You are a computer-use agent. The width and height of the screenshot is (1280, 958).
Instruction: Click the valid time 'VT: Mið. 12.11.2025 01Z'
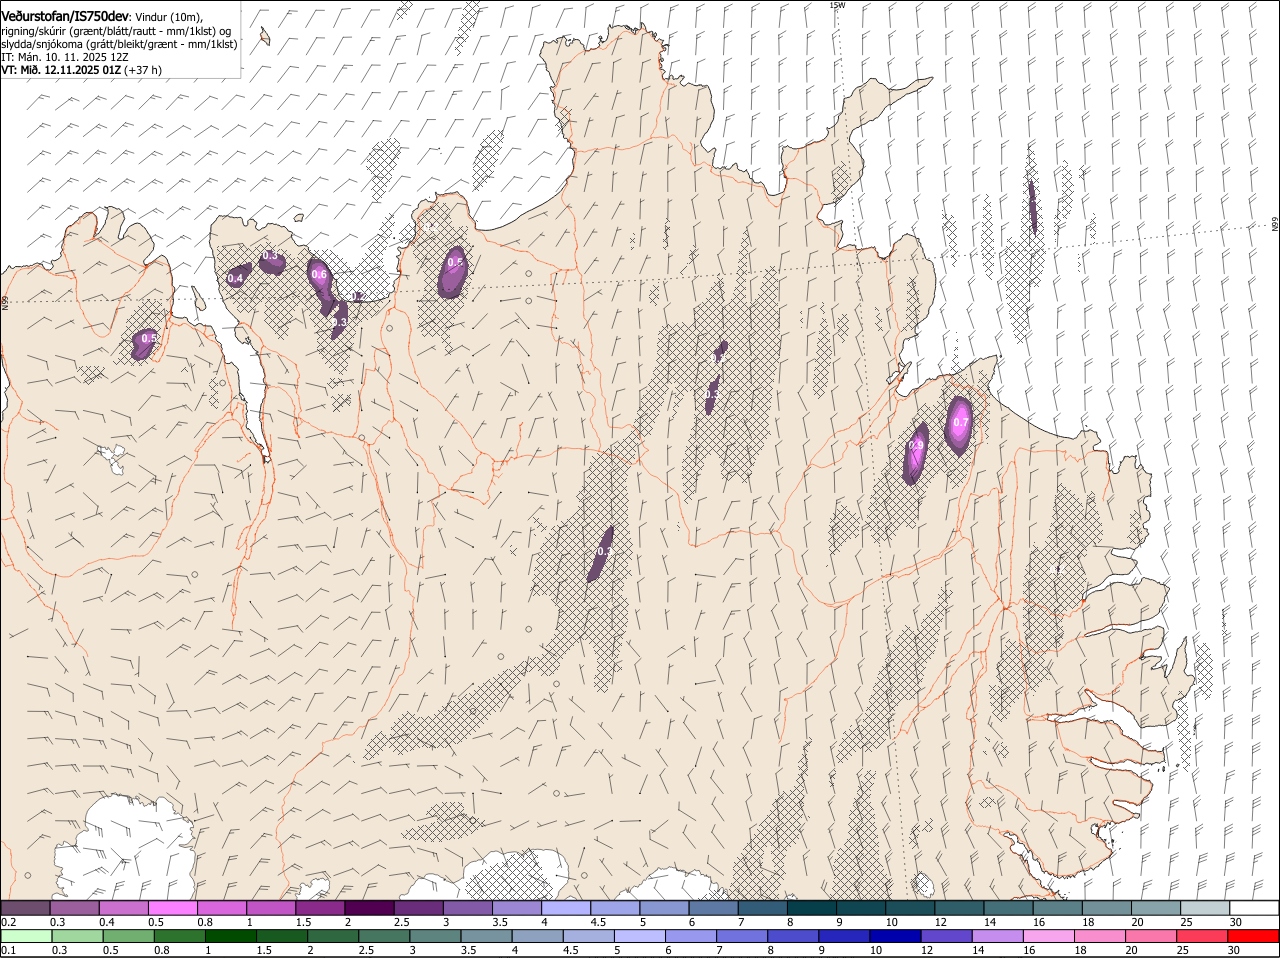point(61,70)
